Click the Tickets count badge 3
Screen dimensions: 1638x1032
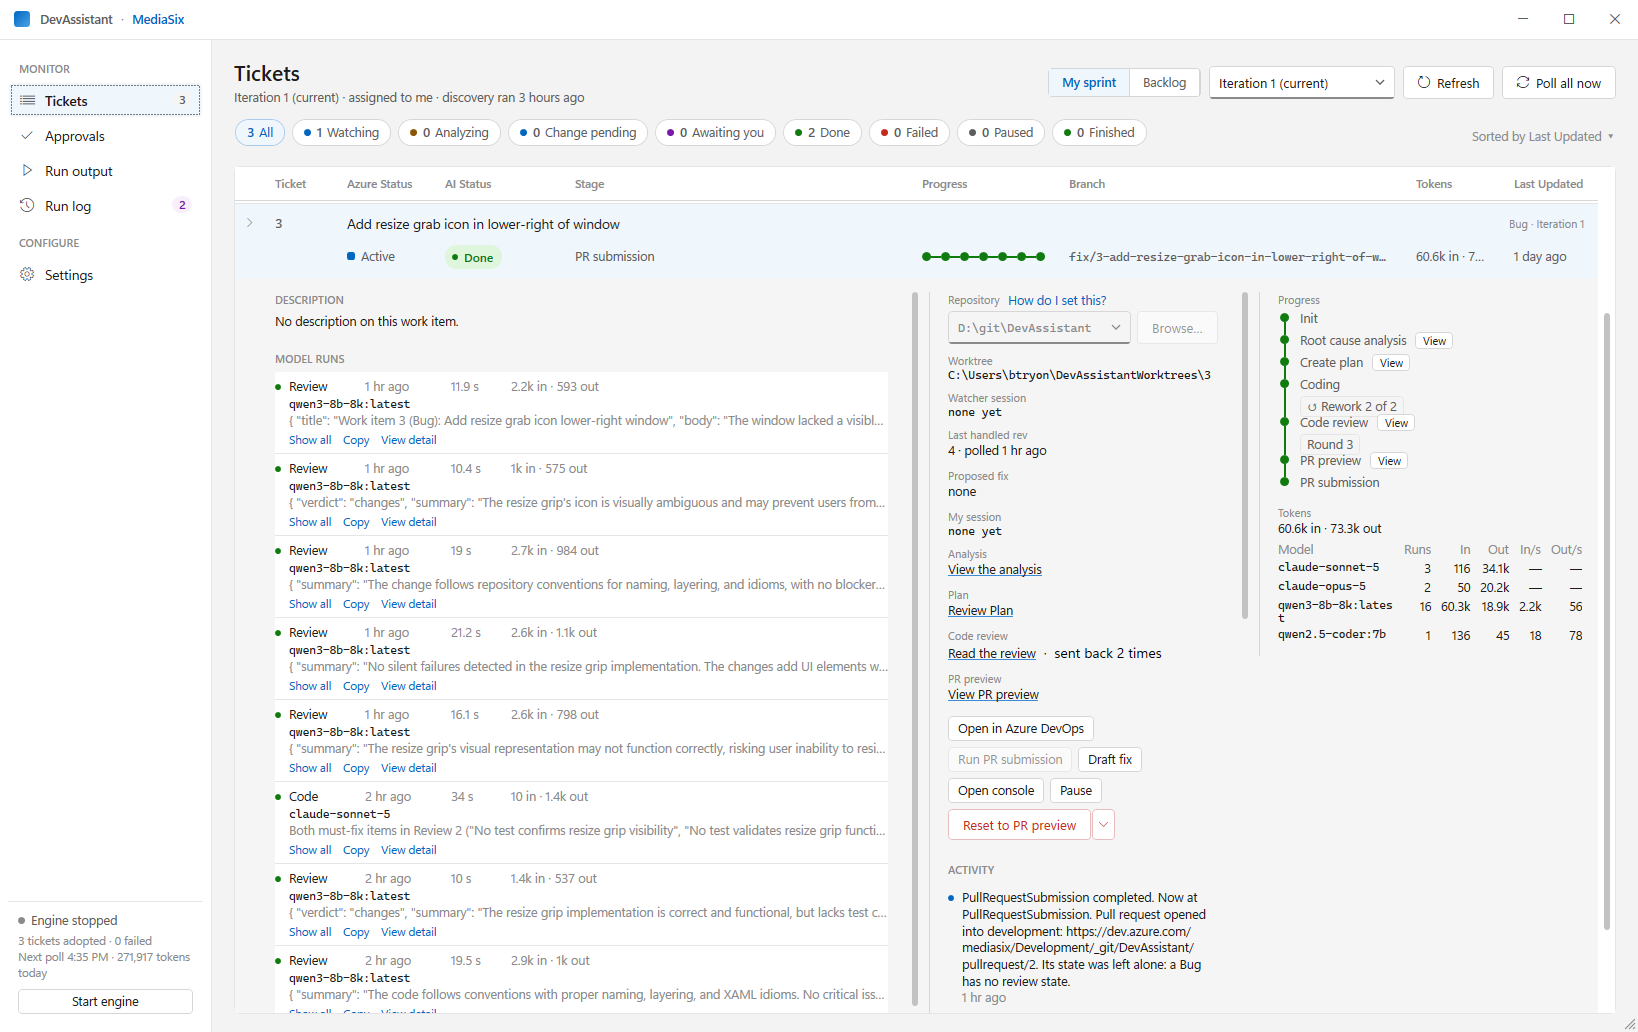(x=182, y=100)
